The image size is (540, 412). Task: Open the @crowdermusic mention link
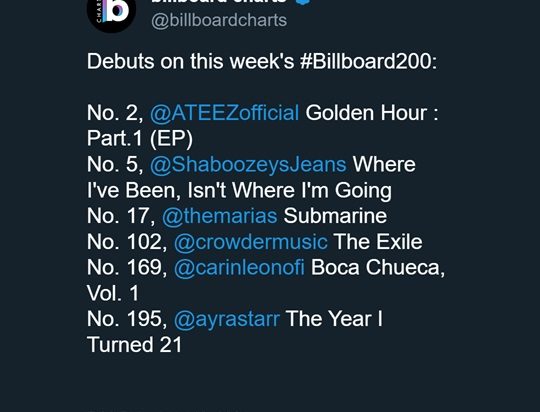coord(250,242)
